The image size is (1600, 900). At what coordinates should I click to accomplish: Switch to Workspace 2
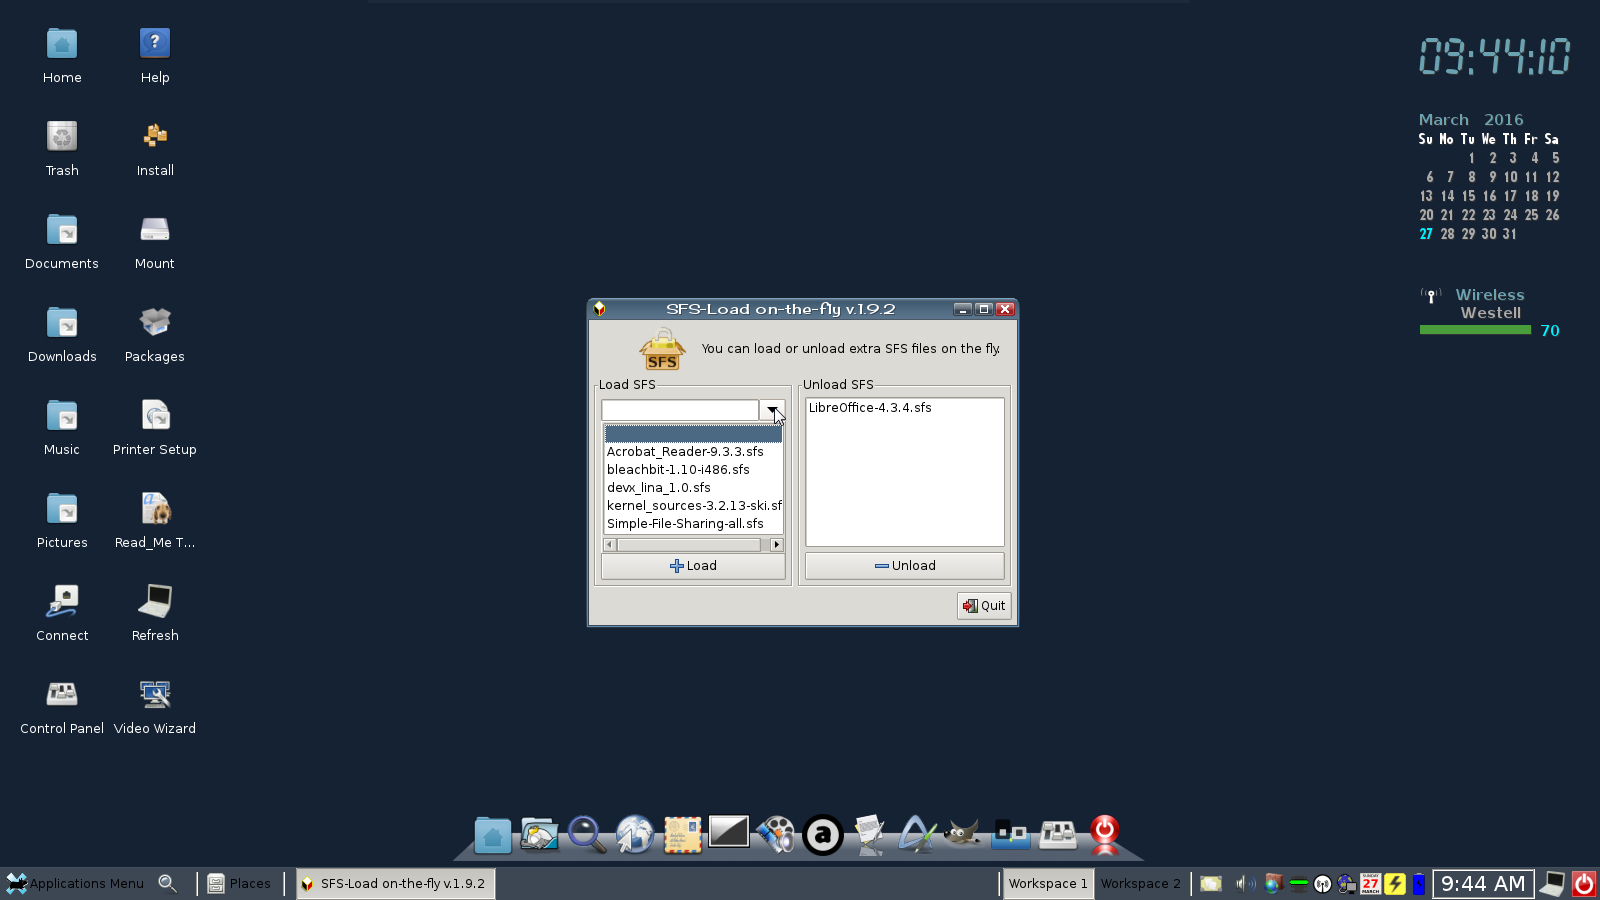[1141, 883]
